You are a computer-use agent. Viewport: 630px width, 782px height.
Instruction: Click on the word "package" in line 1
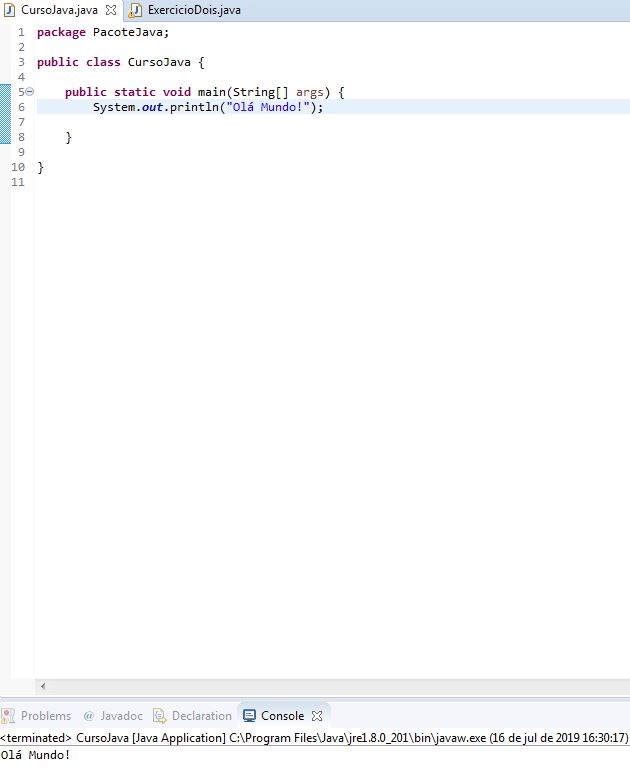click(x=61, y=32)
